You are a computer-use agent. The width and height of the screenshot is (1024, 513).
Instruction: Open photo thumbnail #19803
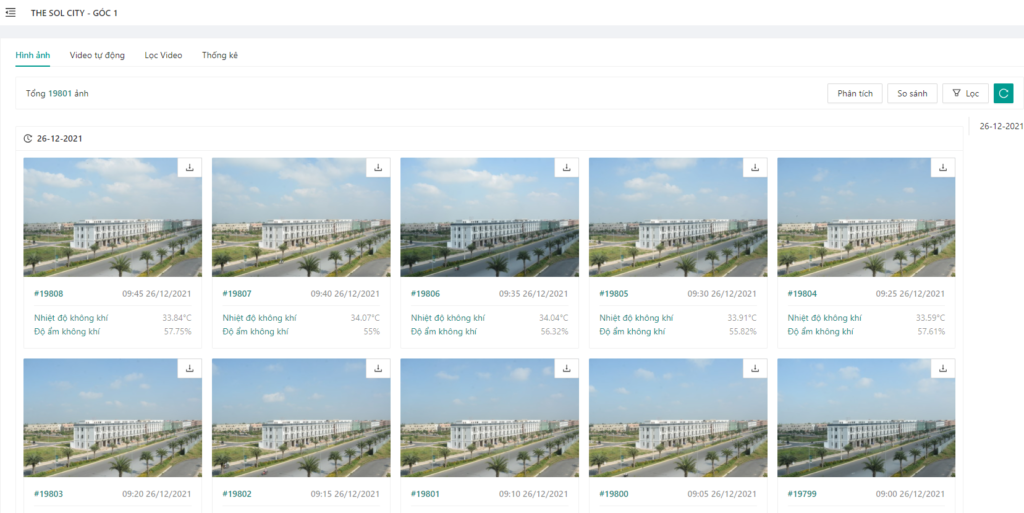[x=113, y=418]
